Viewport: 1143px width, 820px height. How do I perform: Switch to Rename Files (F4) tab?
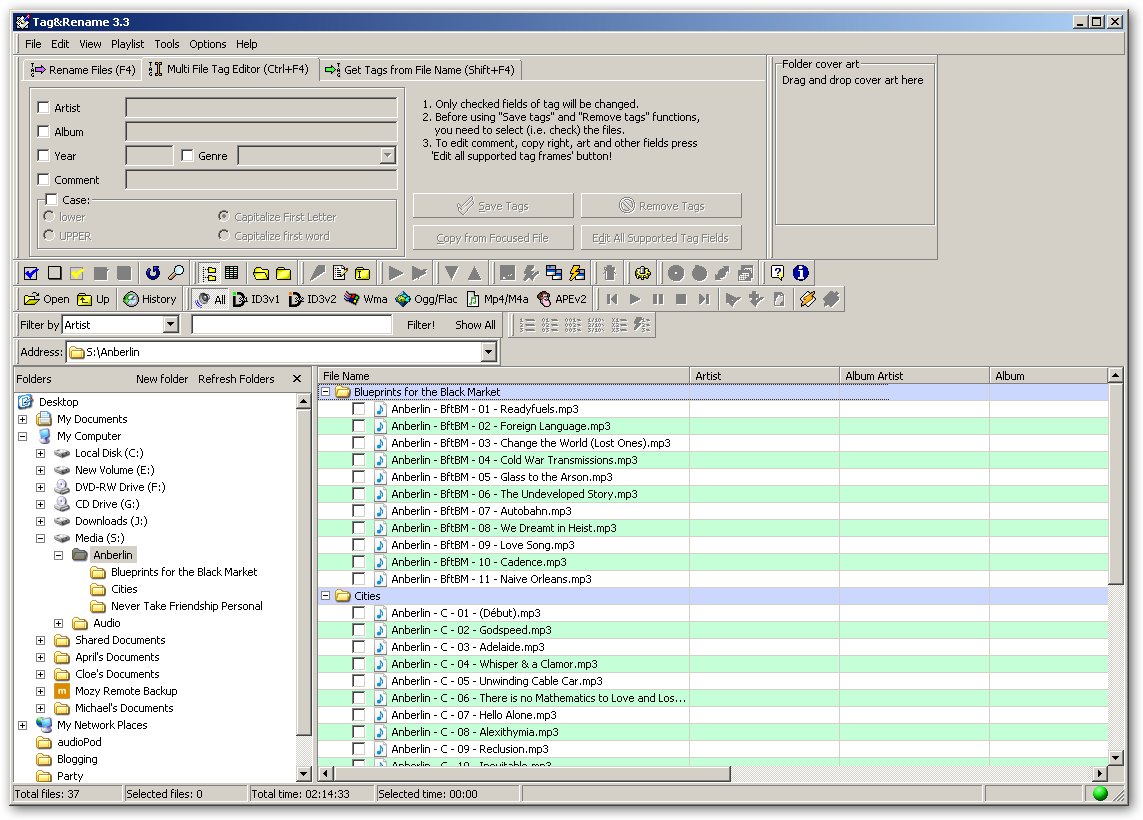coord(83,70)
